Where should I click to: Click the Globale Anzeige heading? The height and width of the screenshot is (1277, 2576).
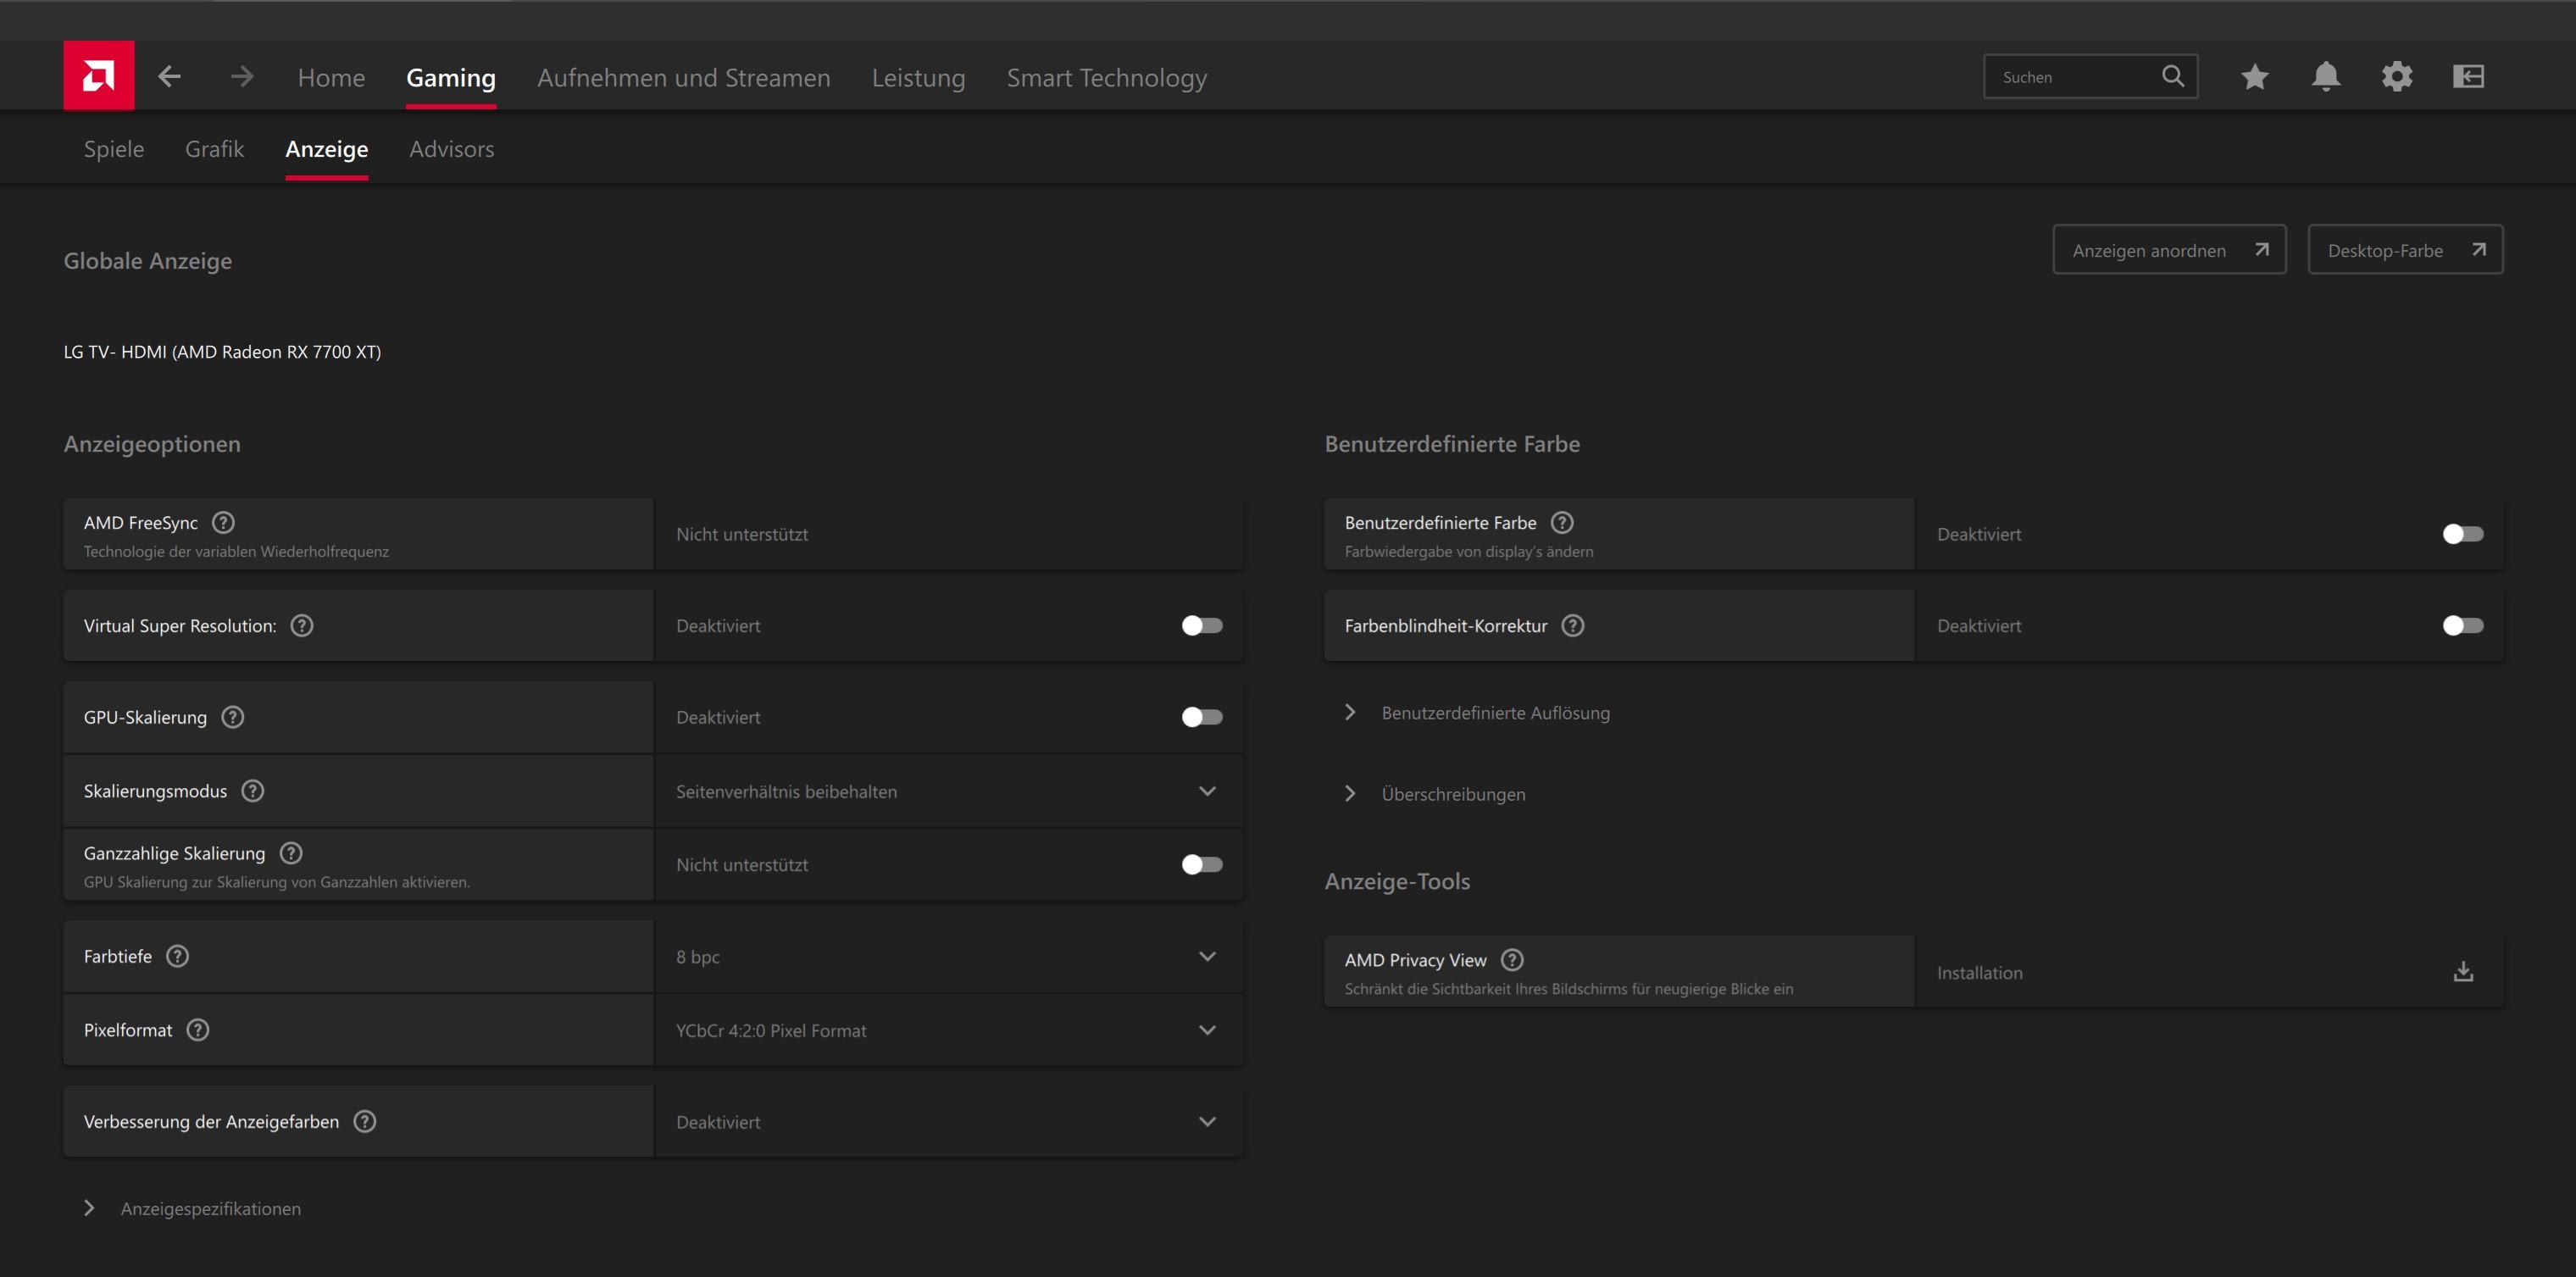[148, 260]
